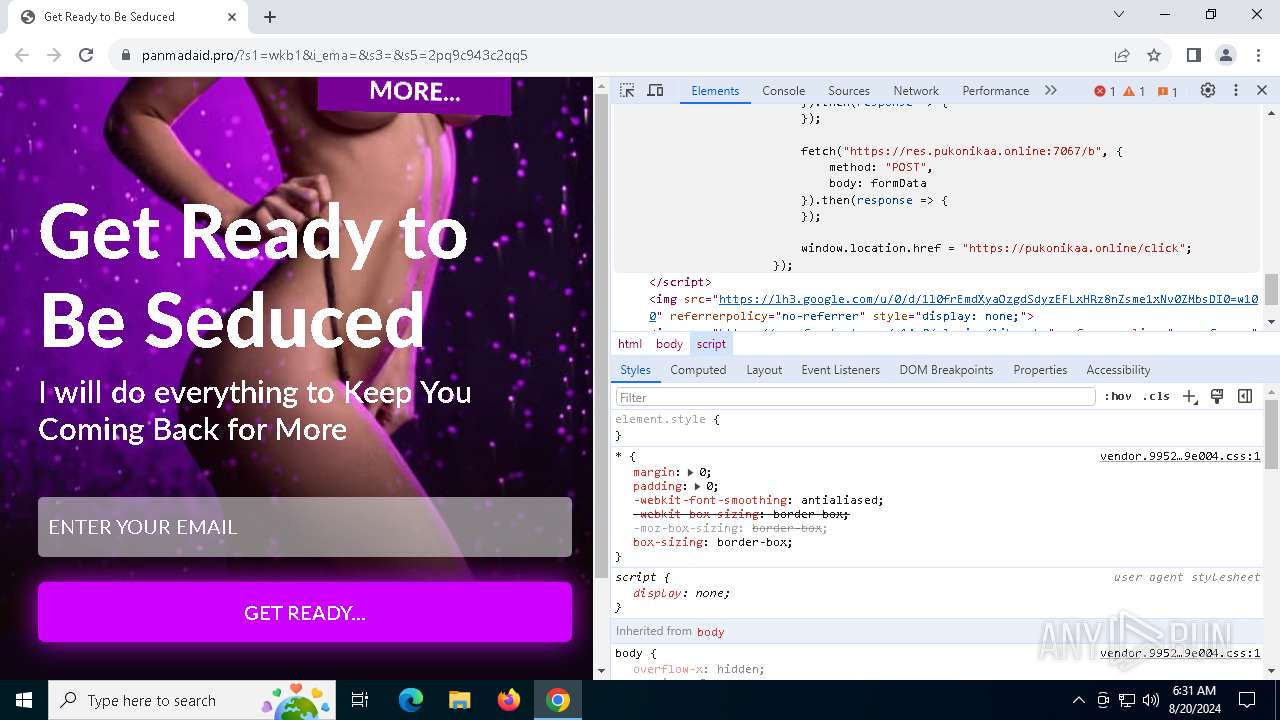Screen dimensions: 1280x720
Task: Open the Chrome profile avatar
Action: (x=1226, y=55)
